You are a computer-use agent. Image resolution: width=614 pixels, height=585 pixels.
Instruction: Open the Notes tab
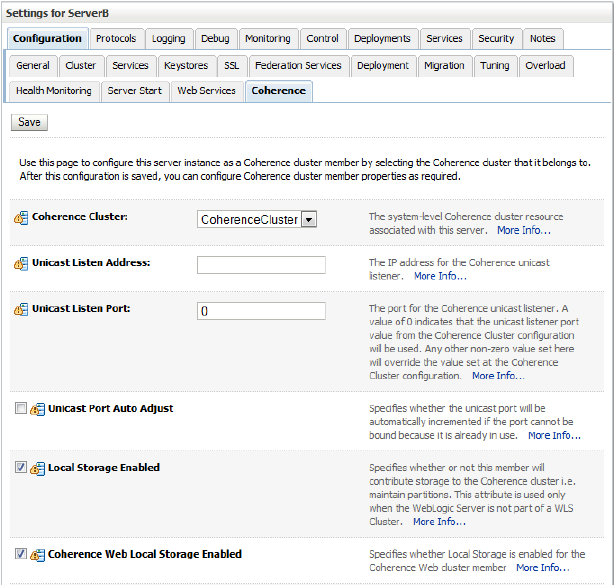(x=543, y=38)
